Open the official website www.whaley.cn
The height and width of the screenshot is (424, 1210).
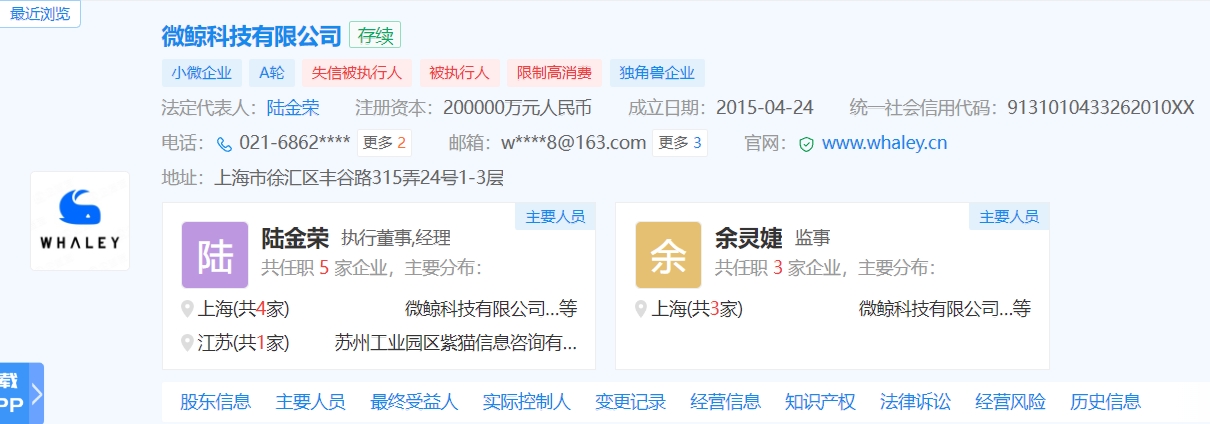coord(884,143)
